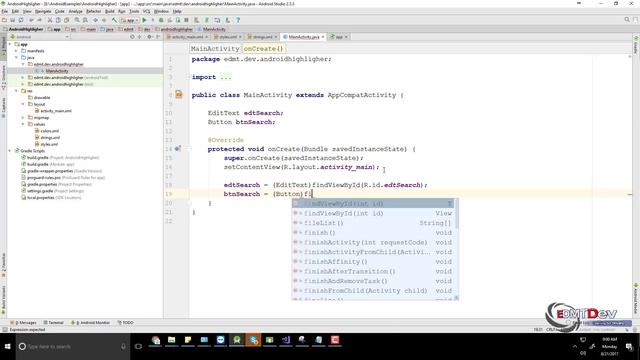
Task: Click the Synchronize toolbar icon
Action: point(21,20)
